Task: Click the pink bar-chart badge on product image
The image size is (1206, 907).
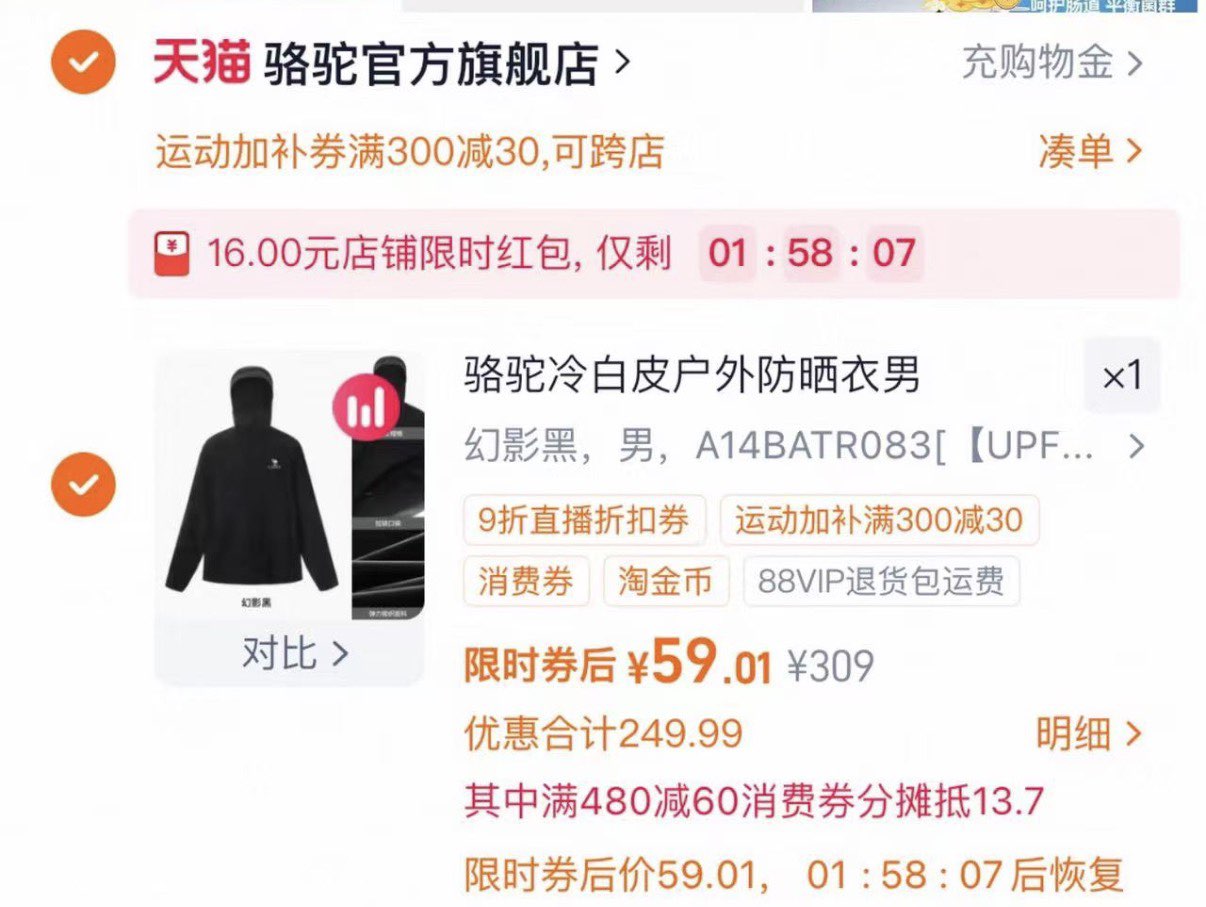Action: pos(366,407)
